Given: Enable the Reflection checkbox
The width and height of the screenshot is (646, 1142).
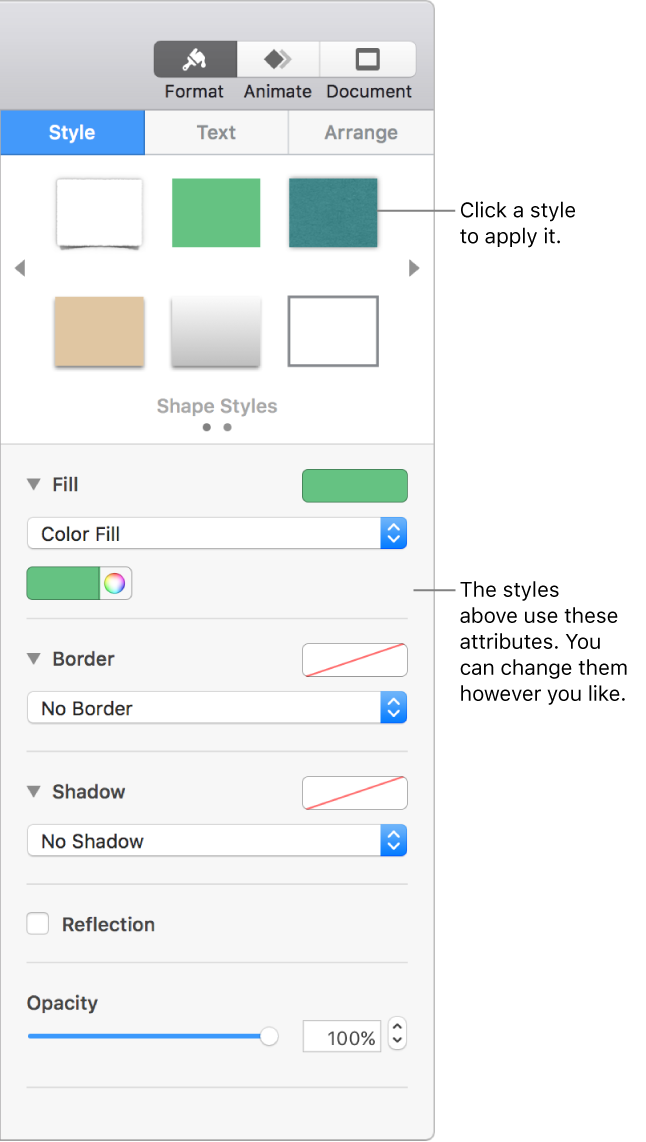Looking at the screenshot, I should (x=37, y=924).
